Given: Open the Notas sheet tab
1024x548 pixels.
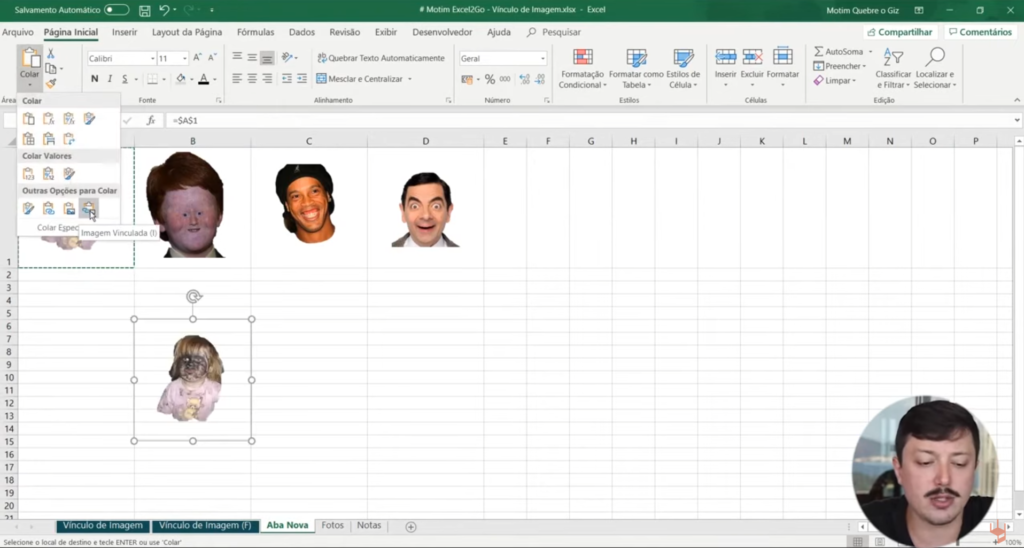Looking at the screenshot, I should 369,525.
